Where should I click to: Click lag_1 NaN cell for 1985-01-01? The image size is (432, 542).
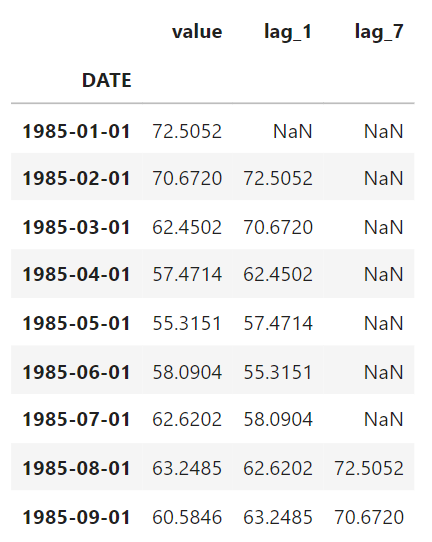pyautogui.click(x=293, y=131)
